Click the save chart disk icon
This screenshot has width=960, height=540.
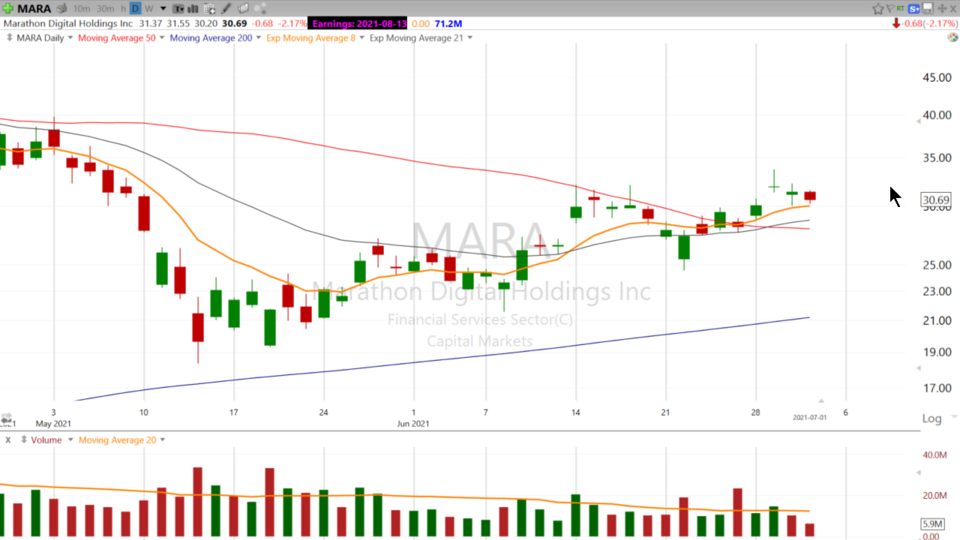(x=928, y=9)
